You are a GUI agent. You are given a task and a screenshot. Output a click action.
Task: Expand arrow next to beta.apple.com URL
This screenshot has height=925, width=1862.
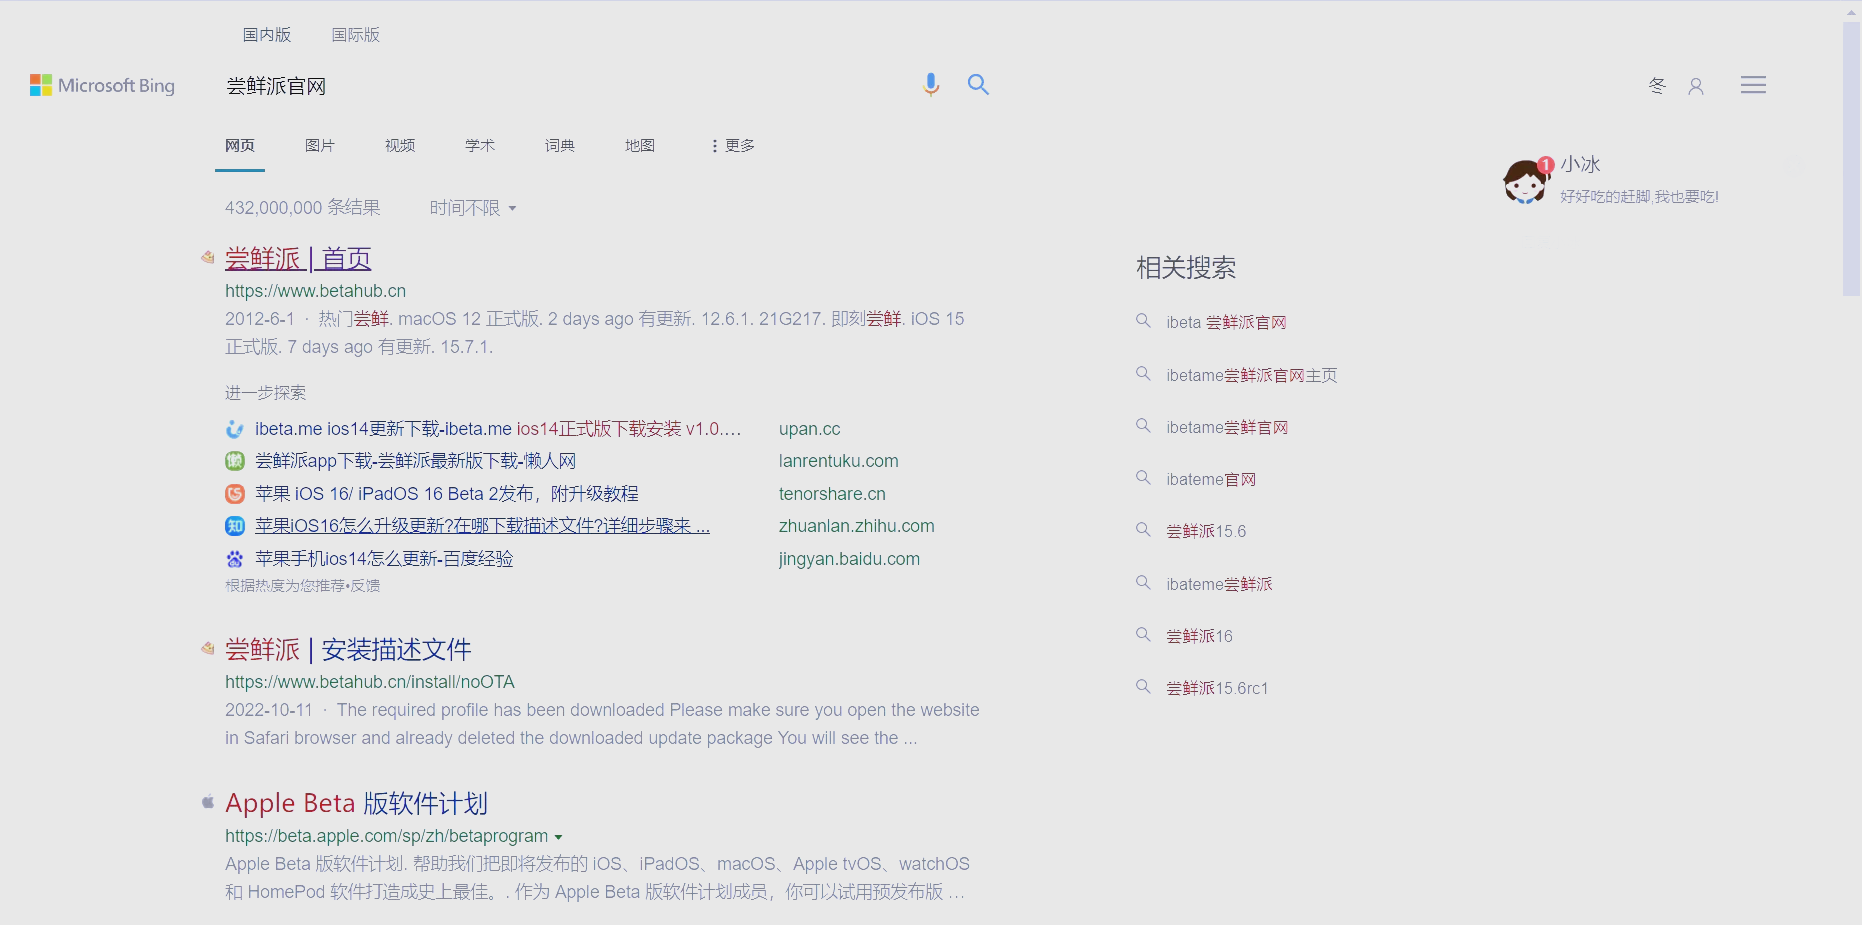pyautogui.click(x=558, y=837)
